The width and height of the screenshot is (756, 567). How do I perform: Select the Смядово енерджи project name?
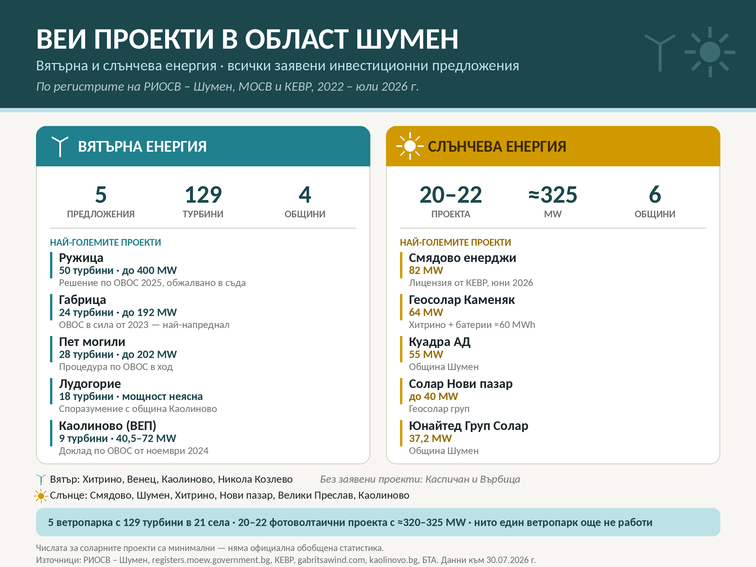(462, 258)
